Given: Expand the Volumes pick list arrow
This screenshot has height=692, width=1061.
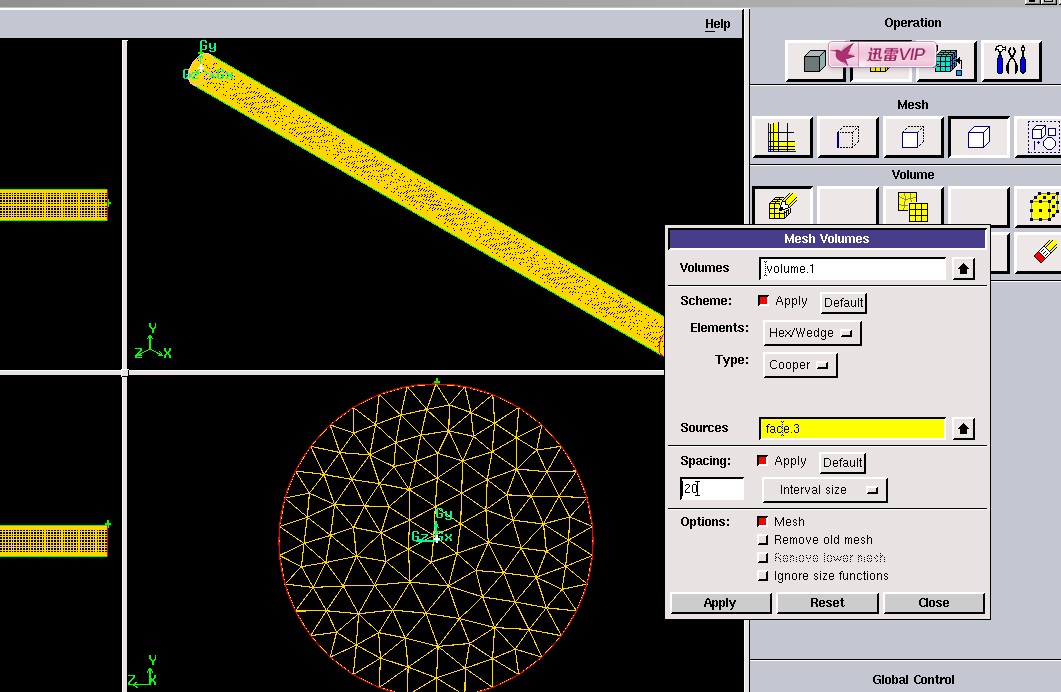Looking at the screenshot, I should click(x=963, y=269).
